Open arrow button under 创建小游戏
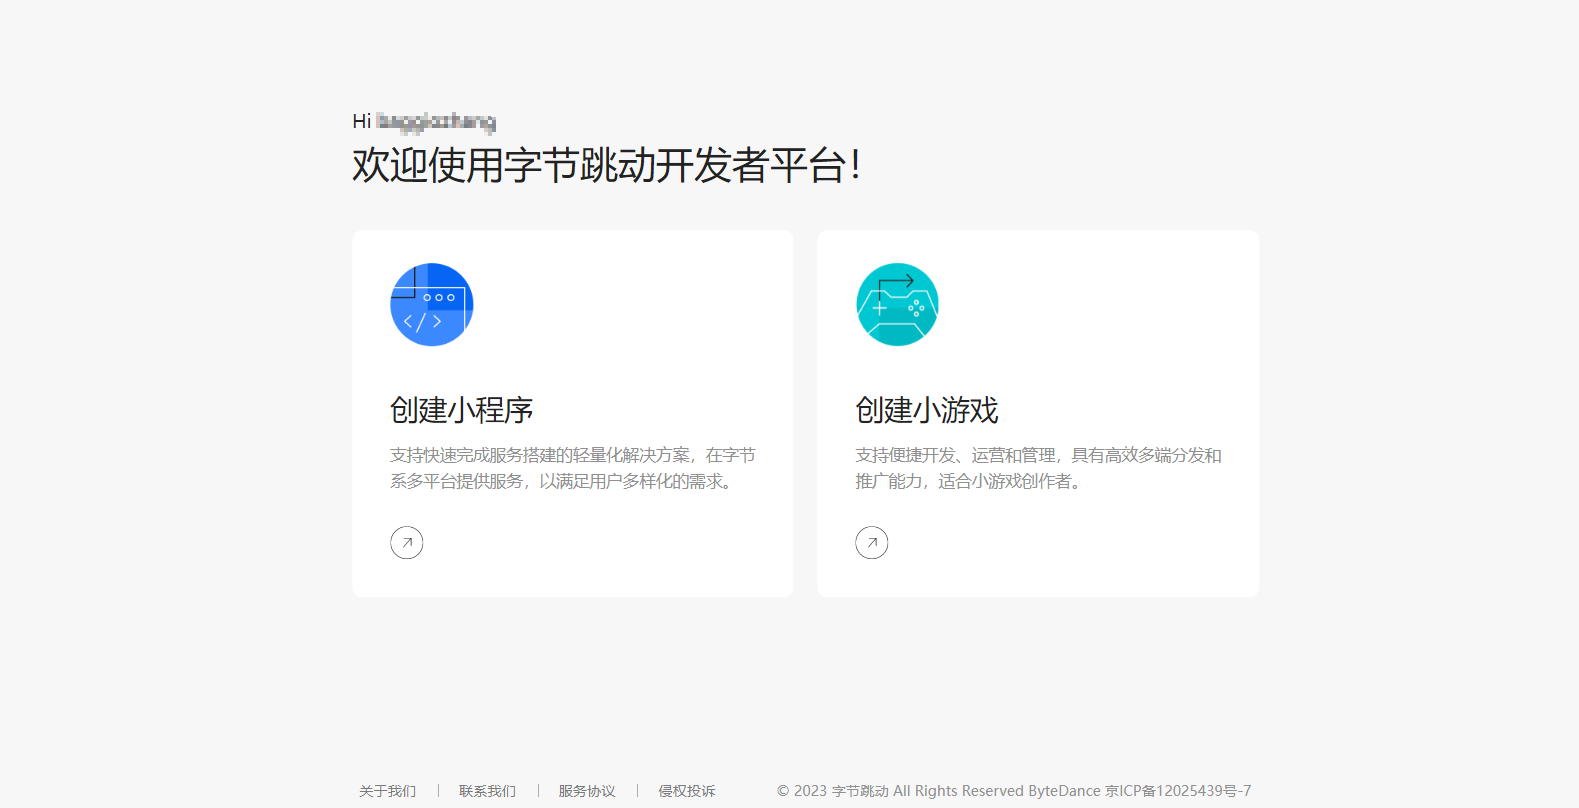 (872, 542)
